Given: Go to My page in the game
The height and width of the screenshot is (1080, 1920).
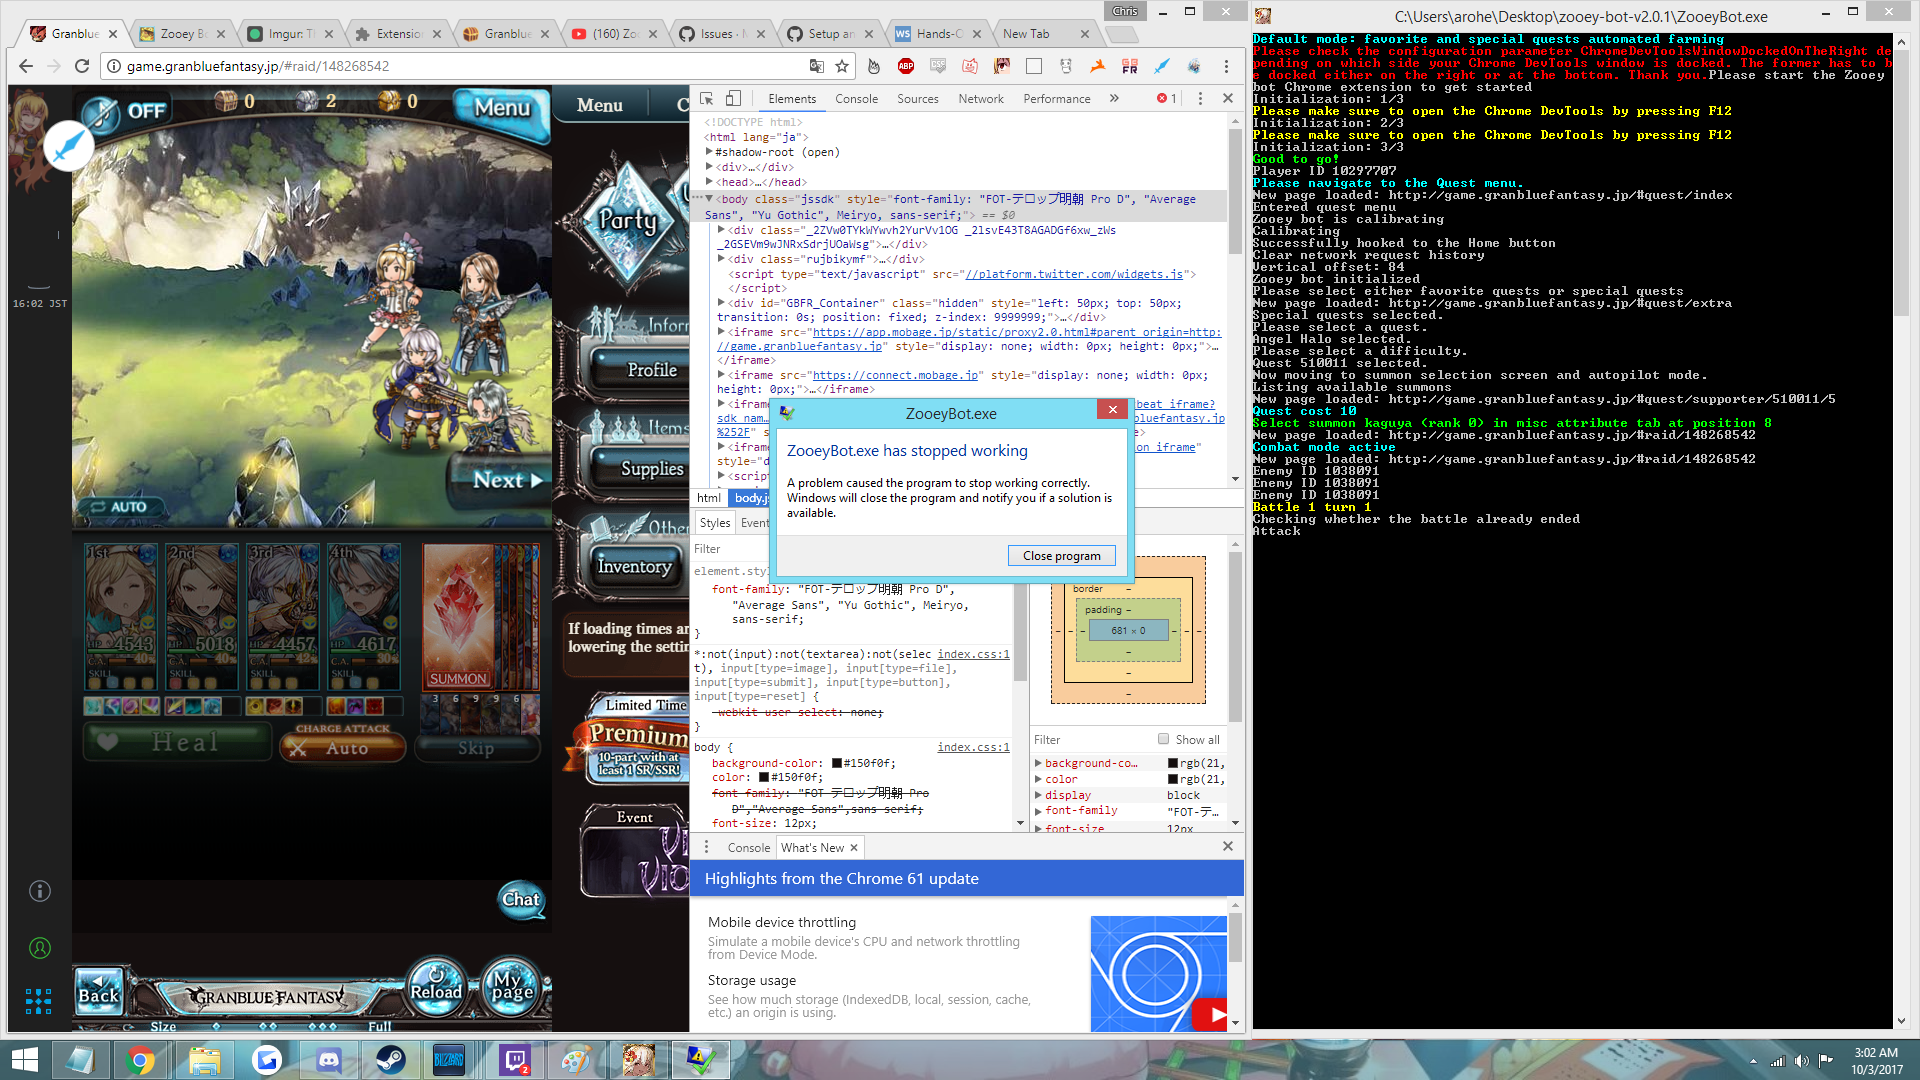Looking at the screenshot, I should click(511, 987).
